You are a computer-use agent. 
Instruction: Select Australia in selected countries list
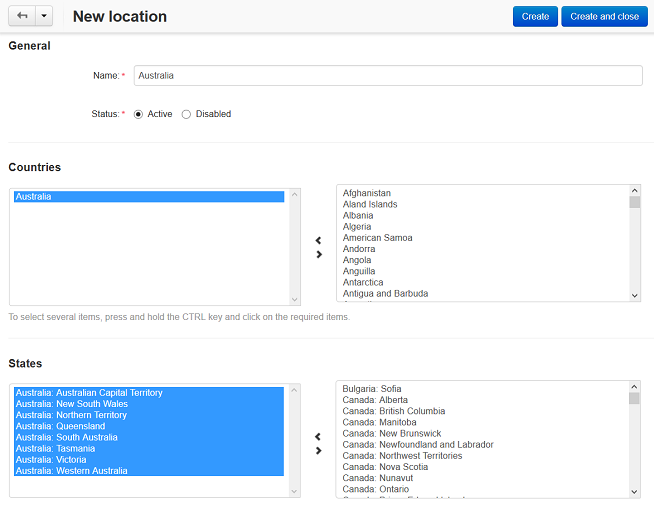[149, 197]
